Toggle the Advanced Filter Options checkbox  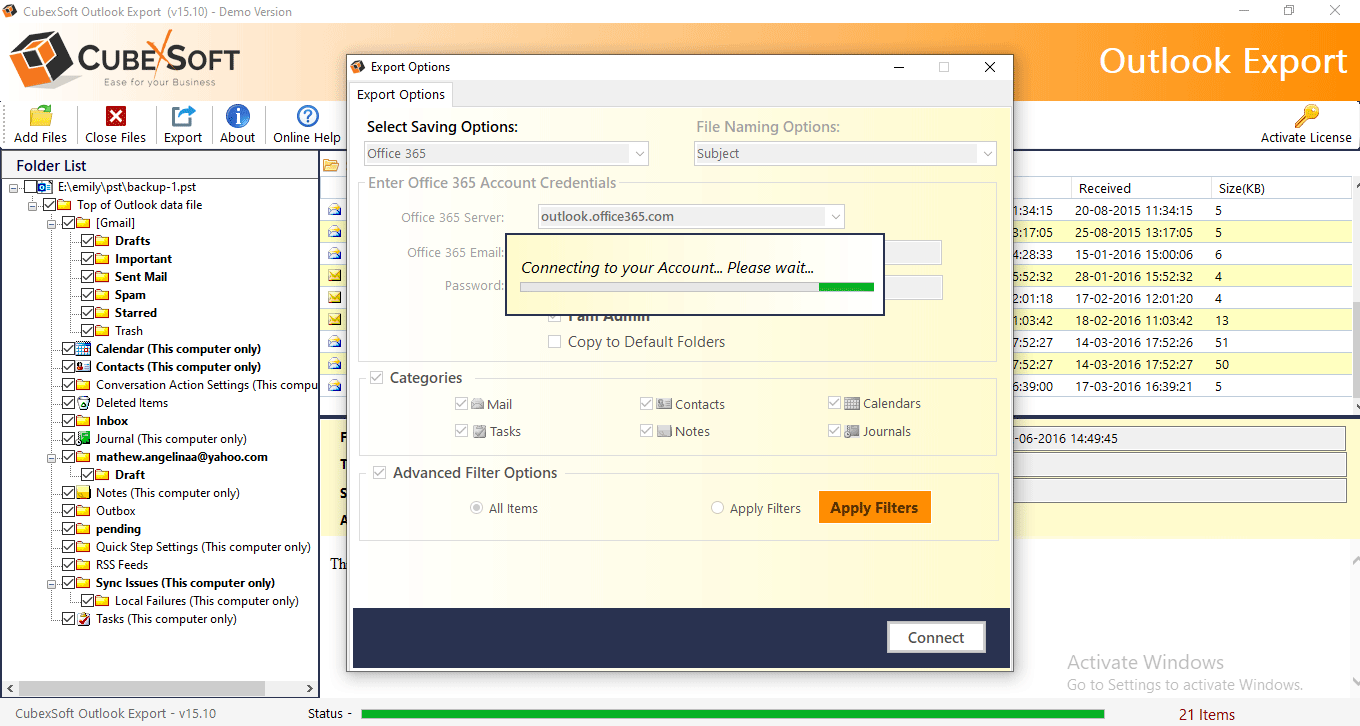(378, 473)
